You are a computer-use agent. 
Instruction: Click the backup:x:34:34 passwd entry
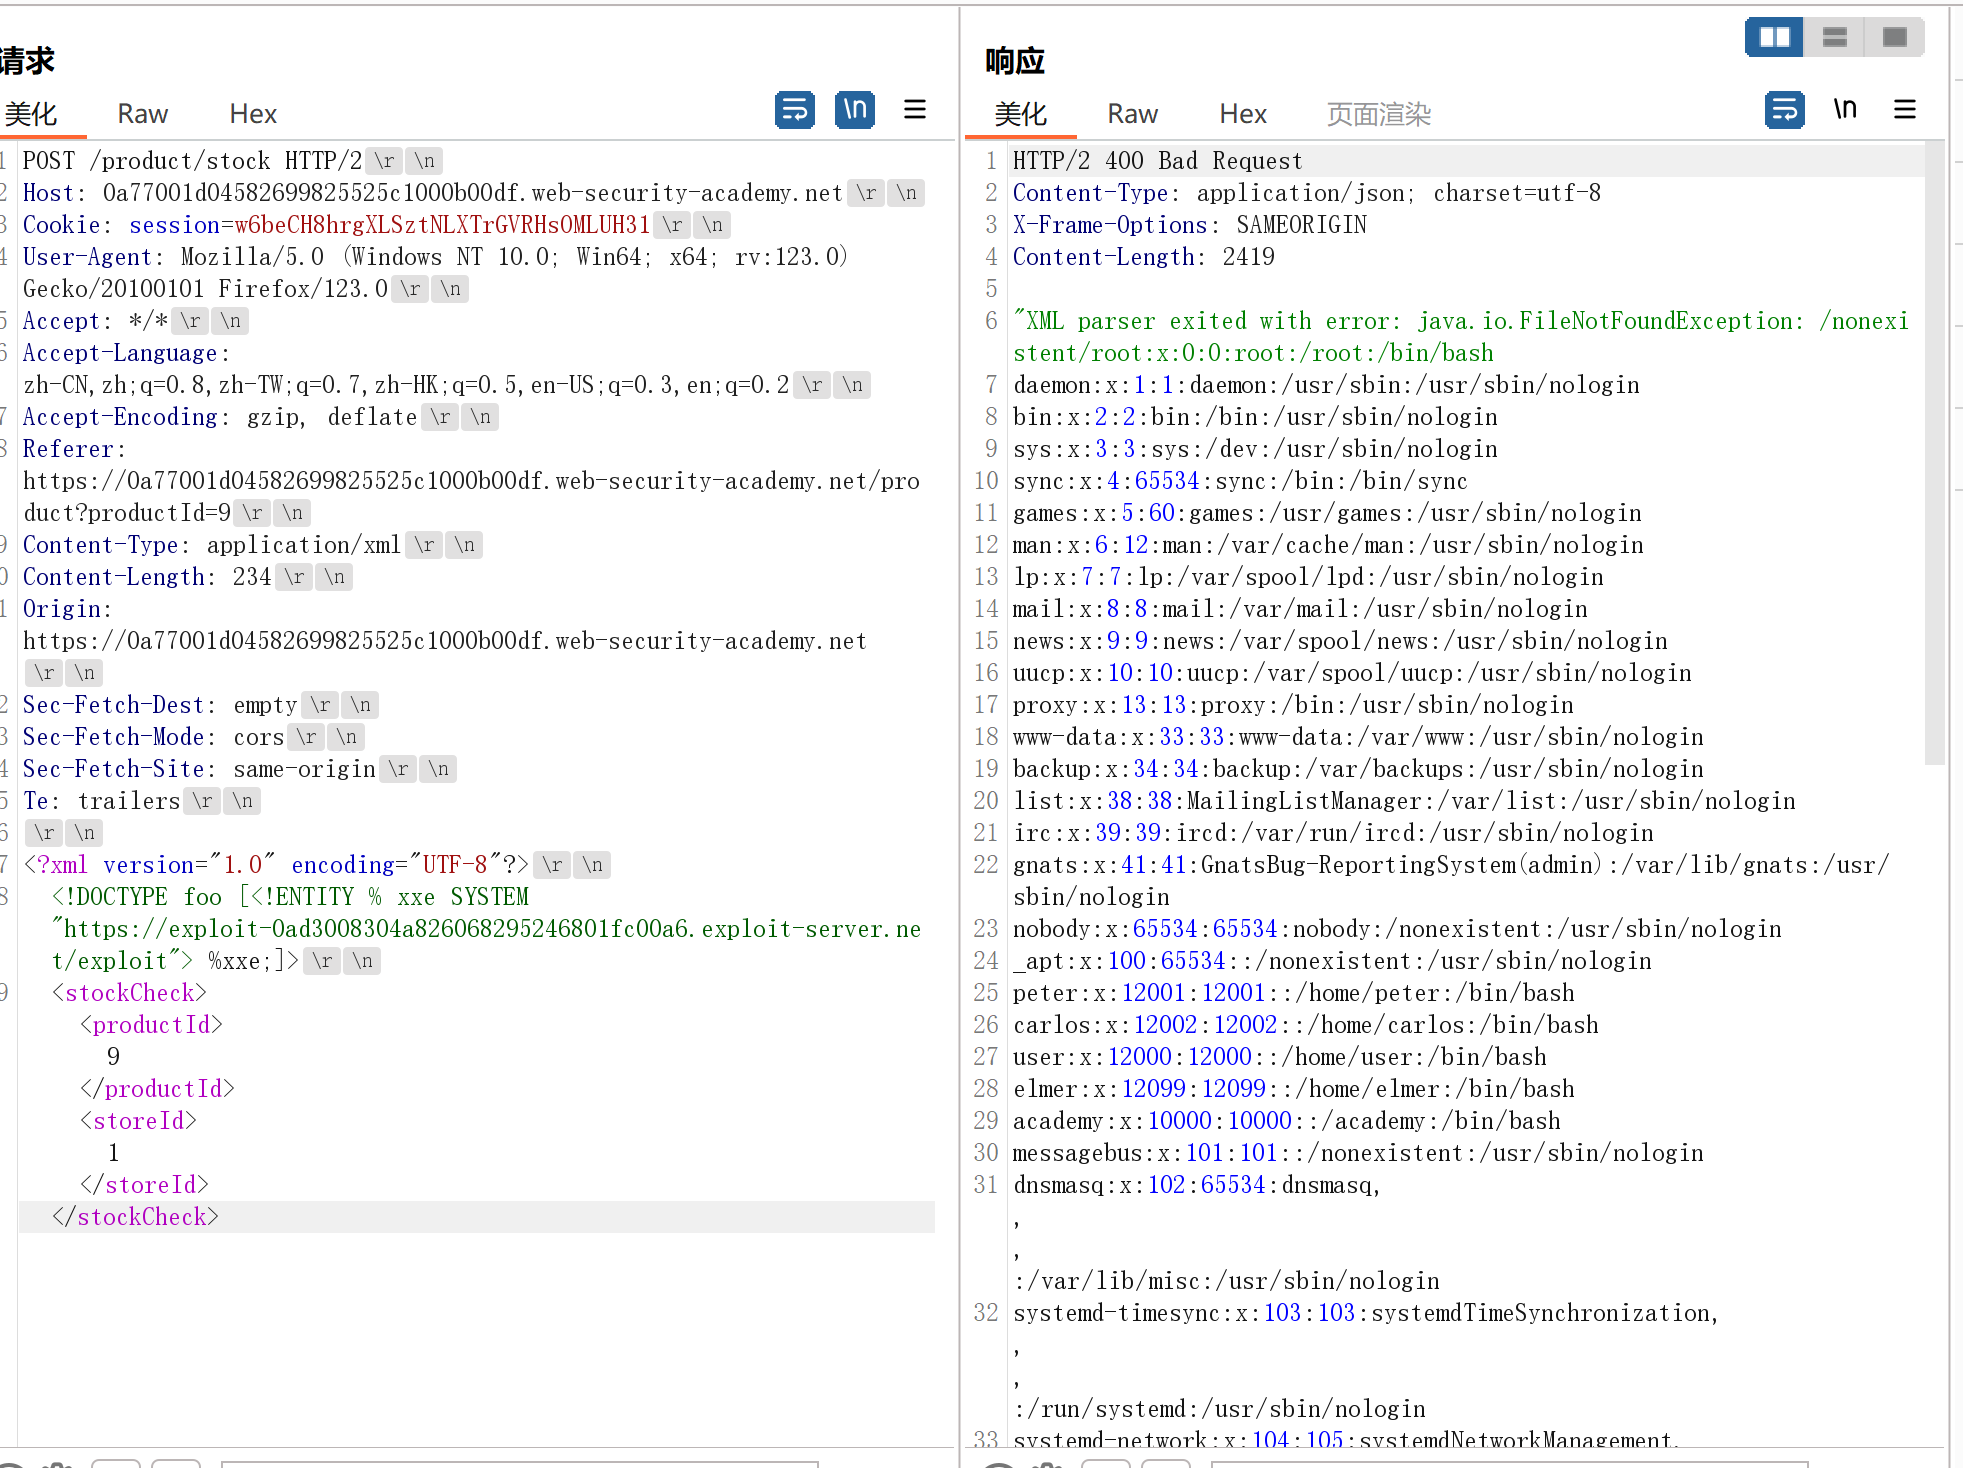point(1359,769)
